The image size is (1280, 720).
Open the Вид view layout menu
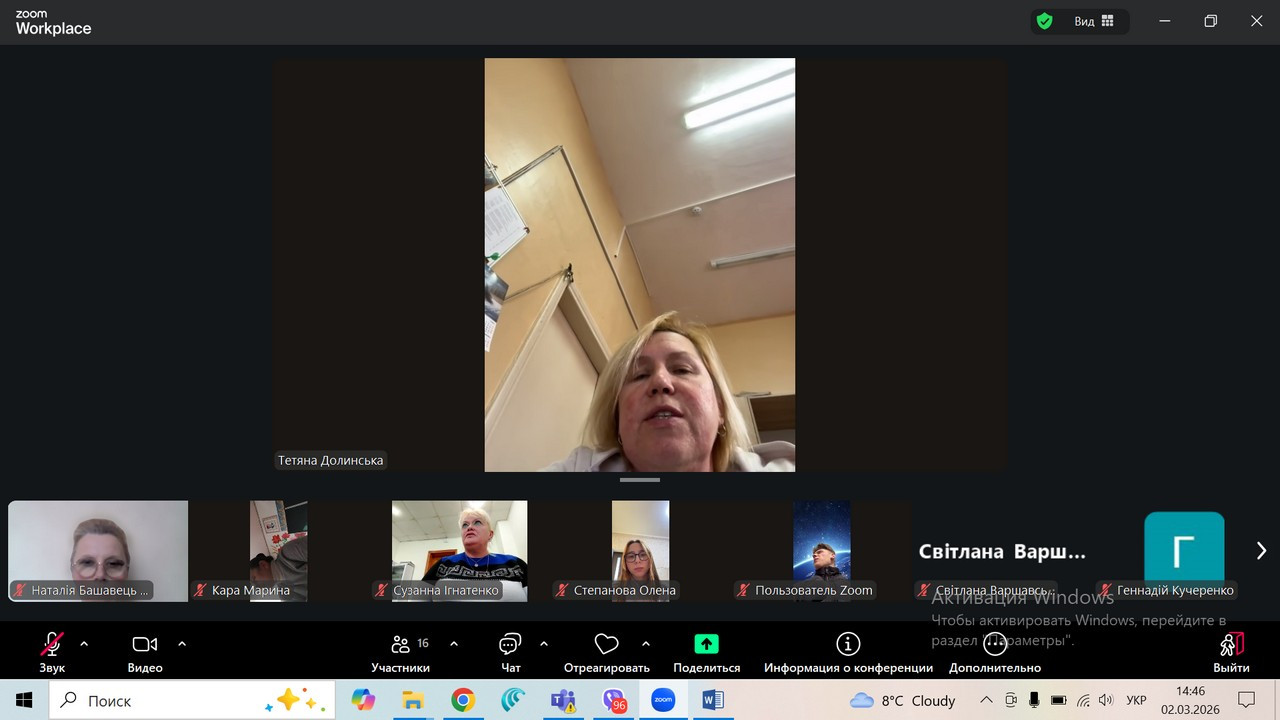click(x=1094, y=21)
